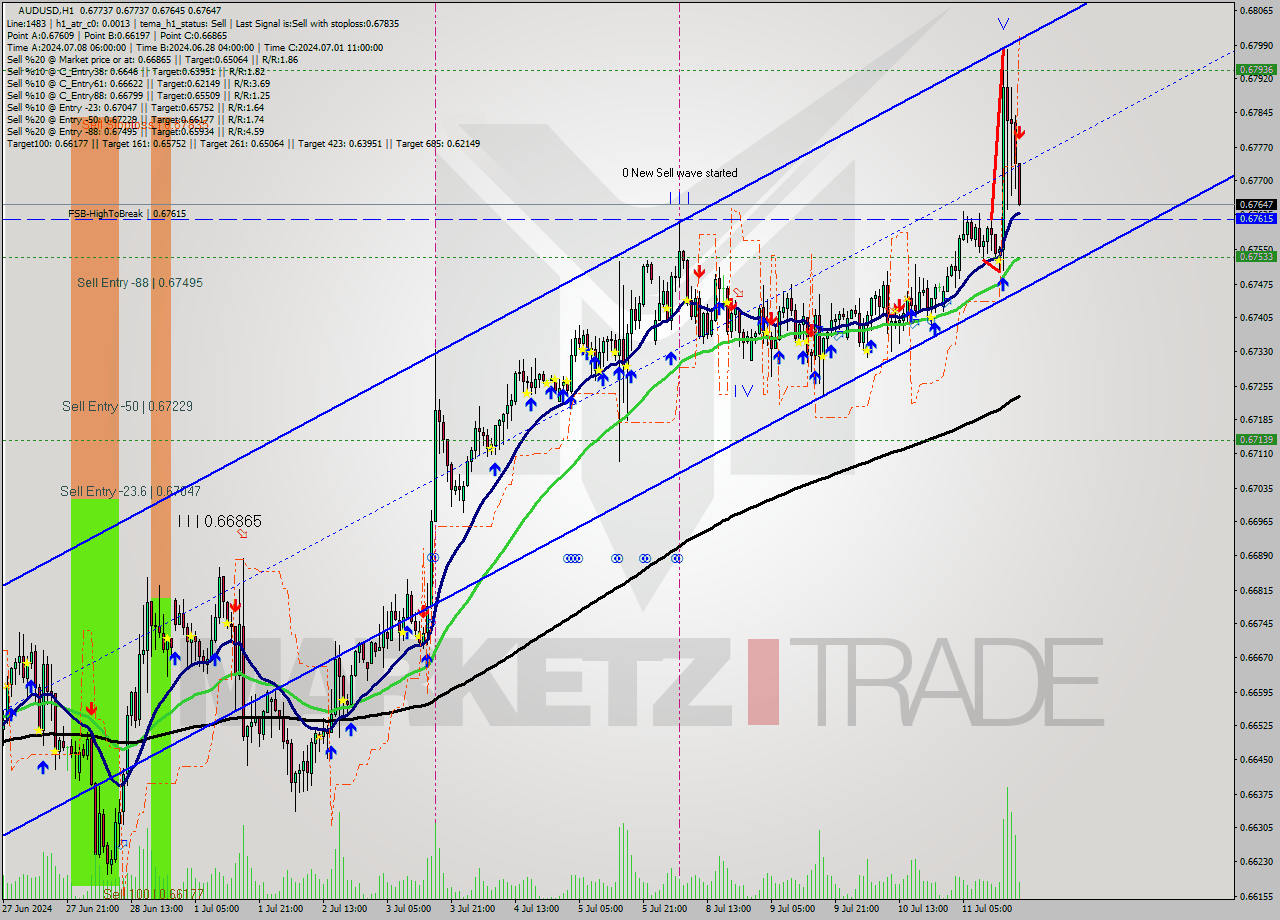Click the 0.66745 price axis value
This screenshot has height=920, width=1280.
1256,624
